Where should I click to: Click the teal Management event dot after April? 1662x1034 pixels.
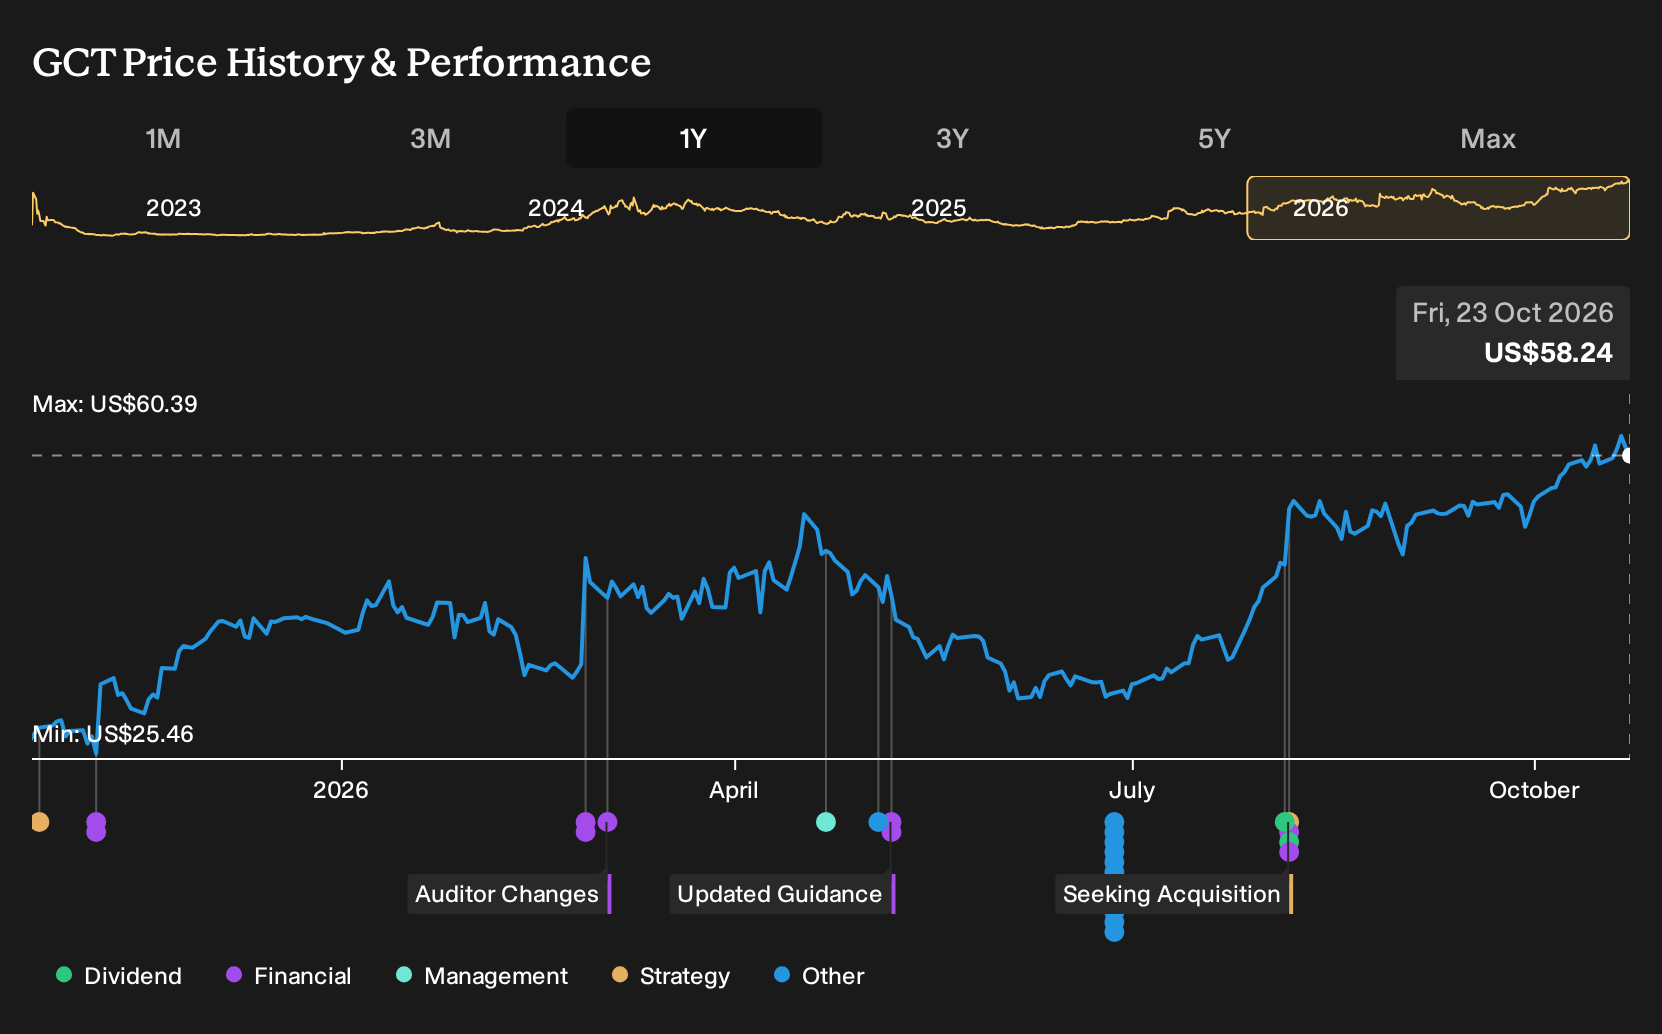[x=826, y=822]
